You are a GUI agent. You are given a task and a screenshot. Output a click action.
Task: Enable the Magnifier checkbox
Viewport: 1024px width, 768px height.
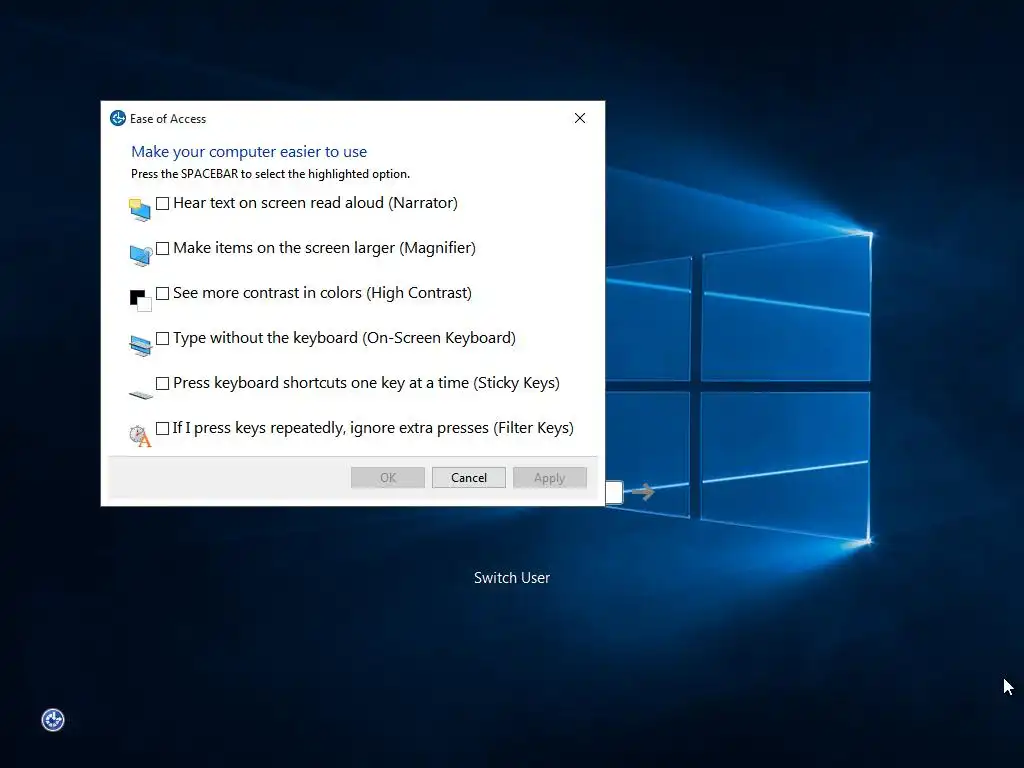pyautogui.click(x=163, y=249)
